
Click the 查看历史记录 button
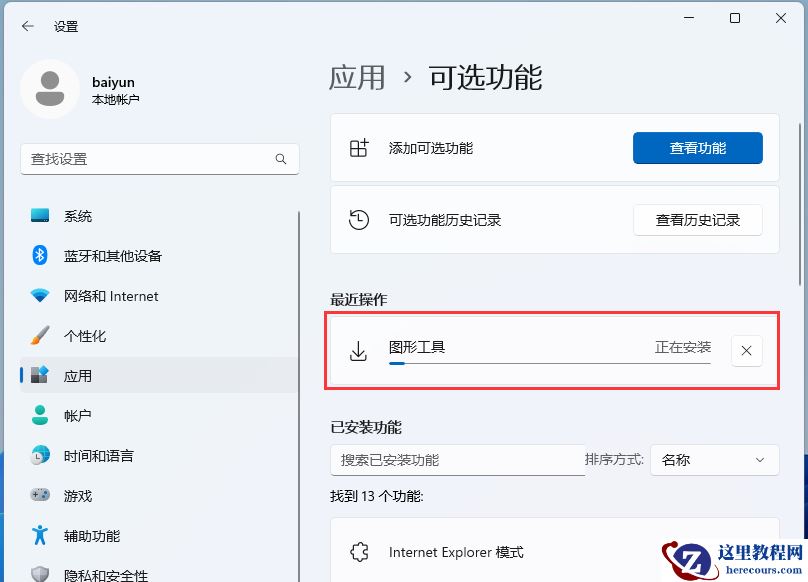coord(697,219)
